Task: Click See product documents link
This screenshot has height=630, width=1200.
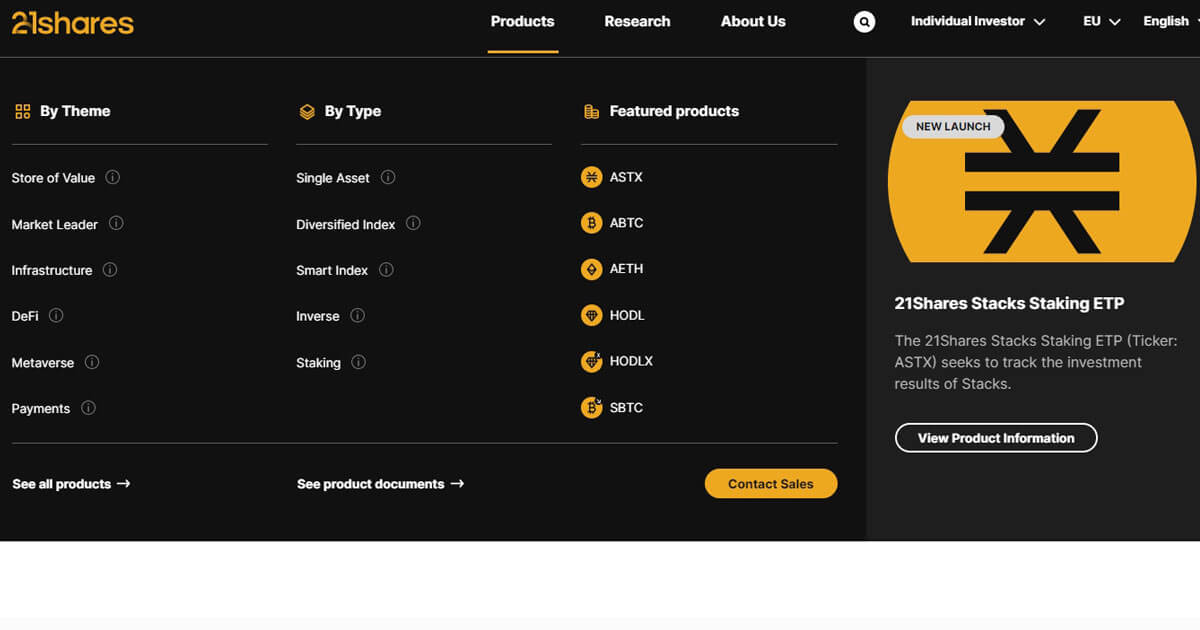Action: pyautogui.click(x=381, y=484)
